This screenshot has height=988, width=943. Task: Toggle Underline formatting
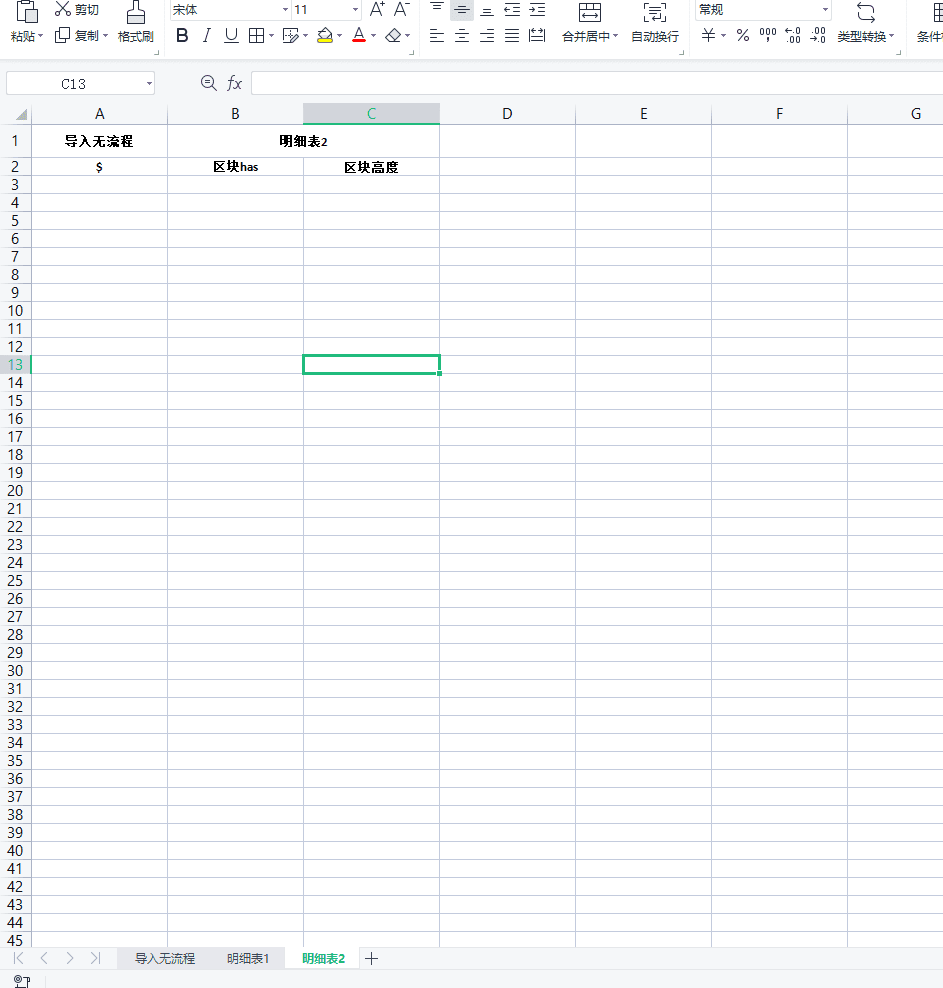[x=231, y=36]
